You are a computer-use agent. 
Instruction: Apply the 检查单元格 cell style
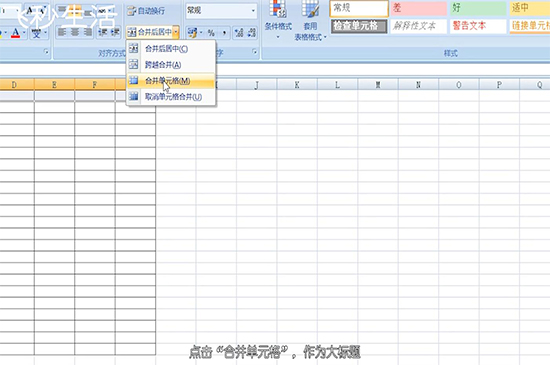pyautogui.click(x=359, y=26)
